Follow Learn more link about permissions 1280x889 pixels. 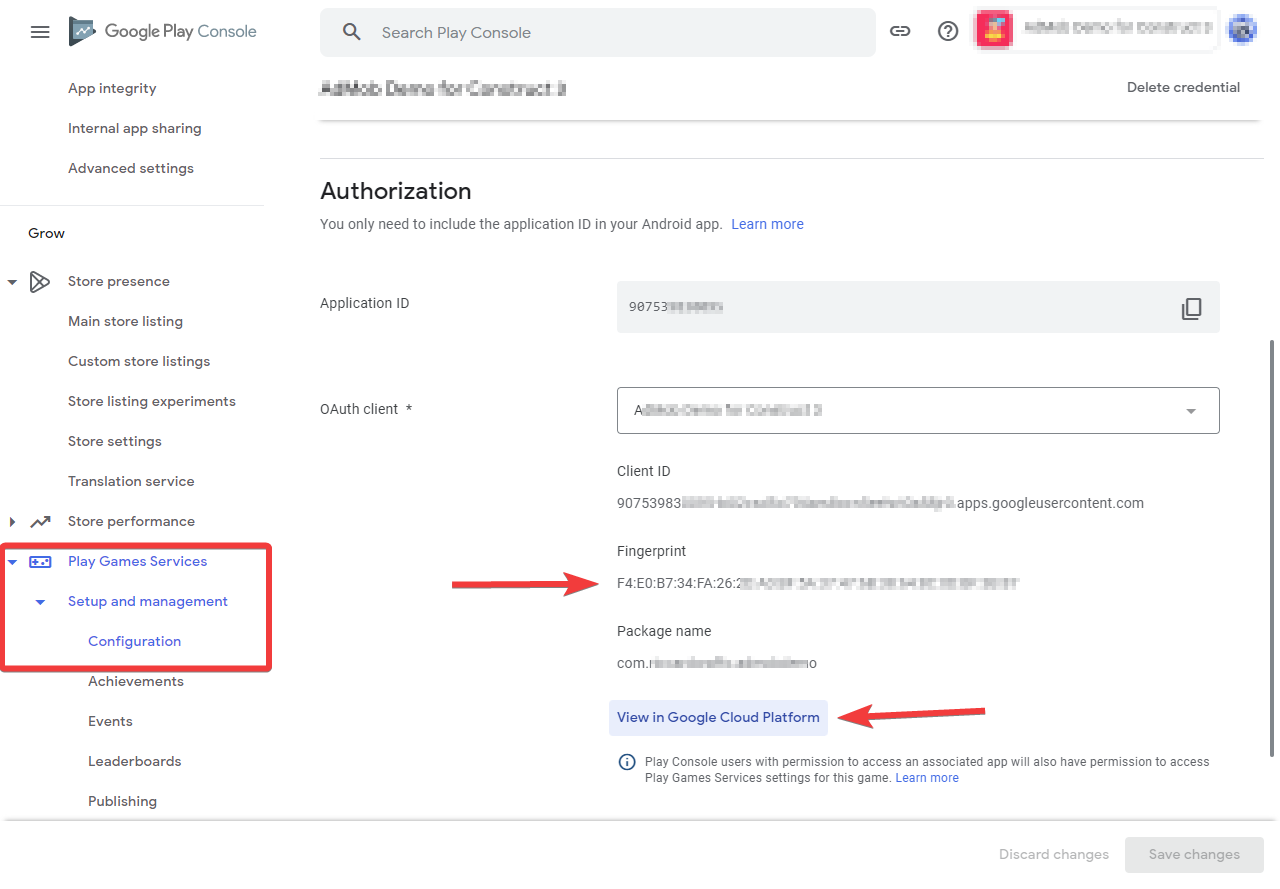tap(927, 778)
